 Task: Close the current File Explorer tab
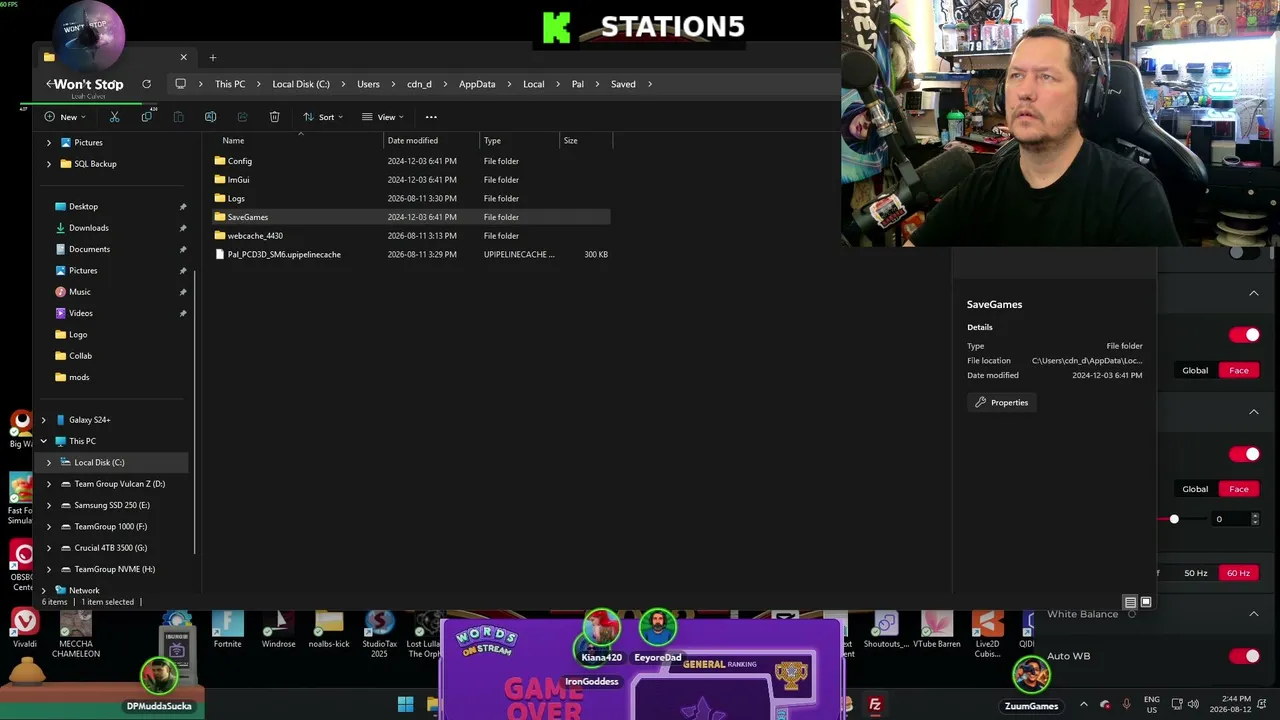pyautogui.click(x=183, y=57)
